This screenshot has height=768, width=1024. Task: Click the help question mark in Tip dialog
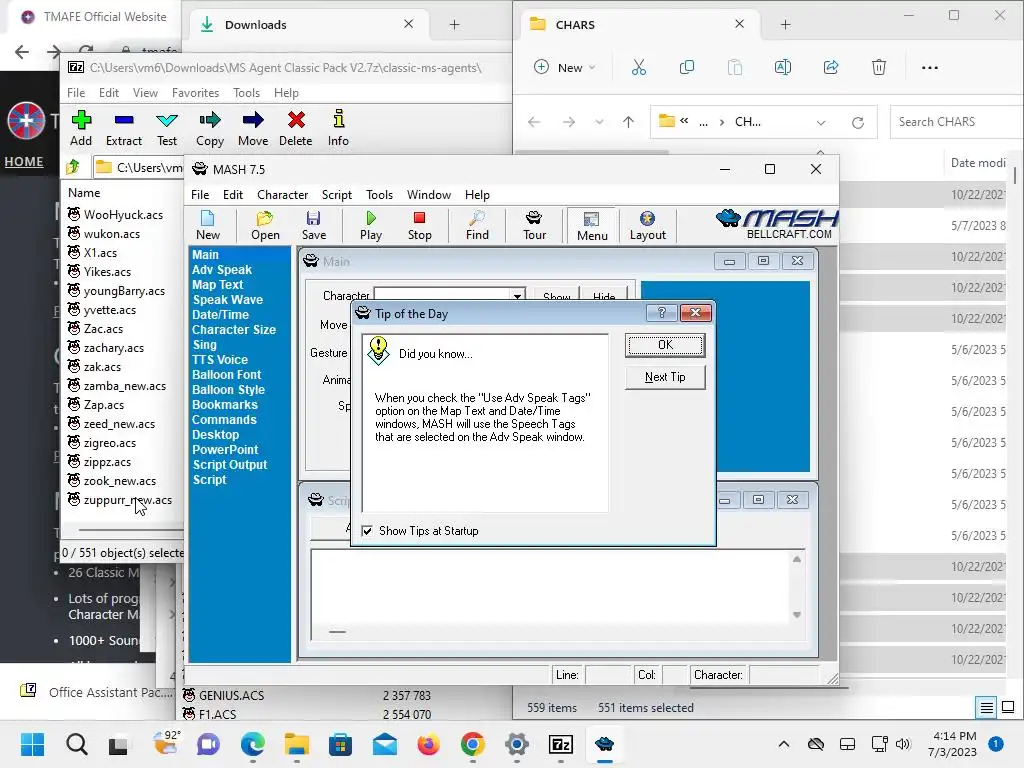pyautogui.click(x=661, y=313)
